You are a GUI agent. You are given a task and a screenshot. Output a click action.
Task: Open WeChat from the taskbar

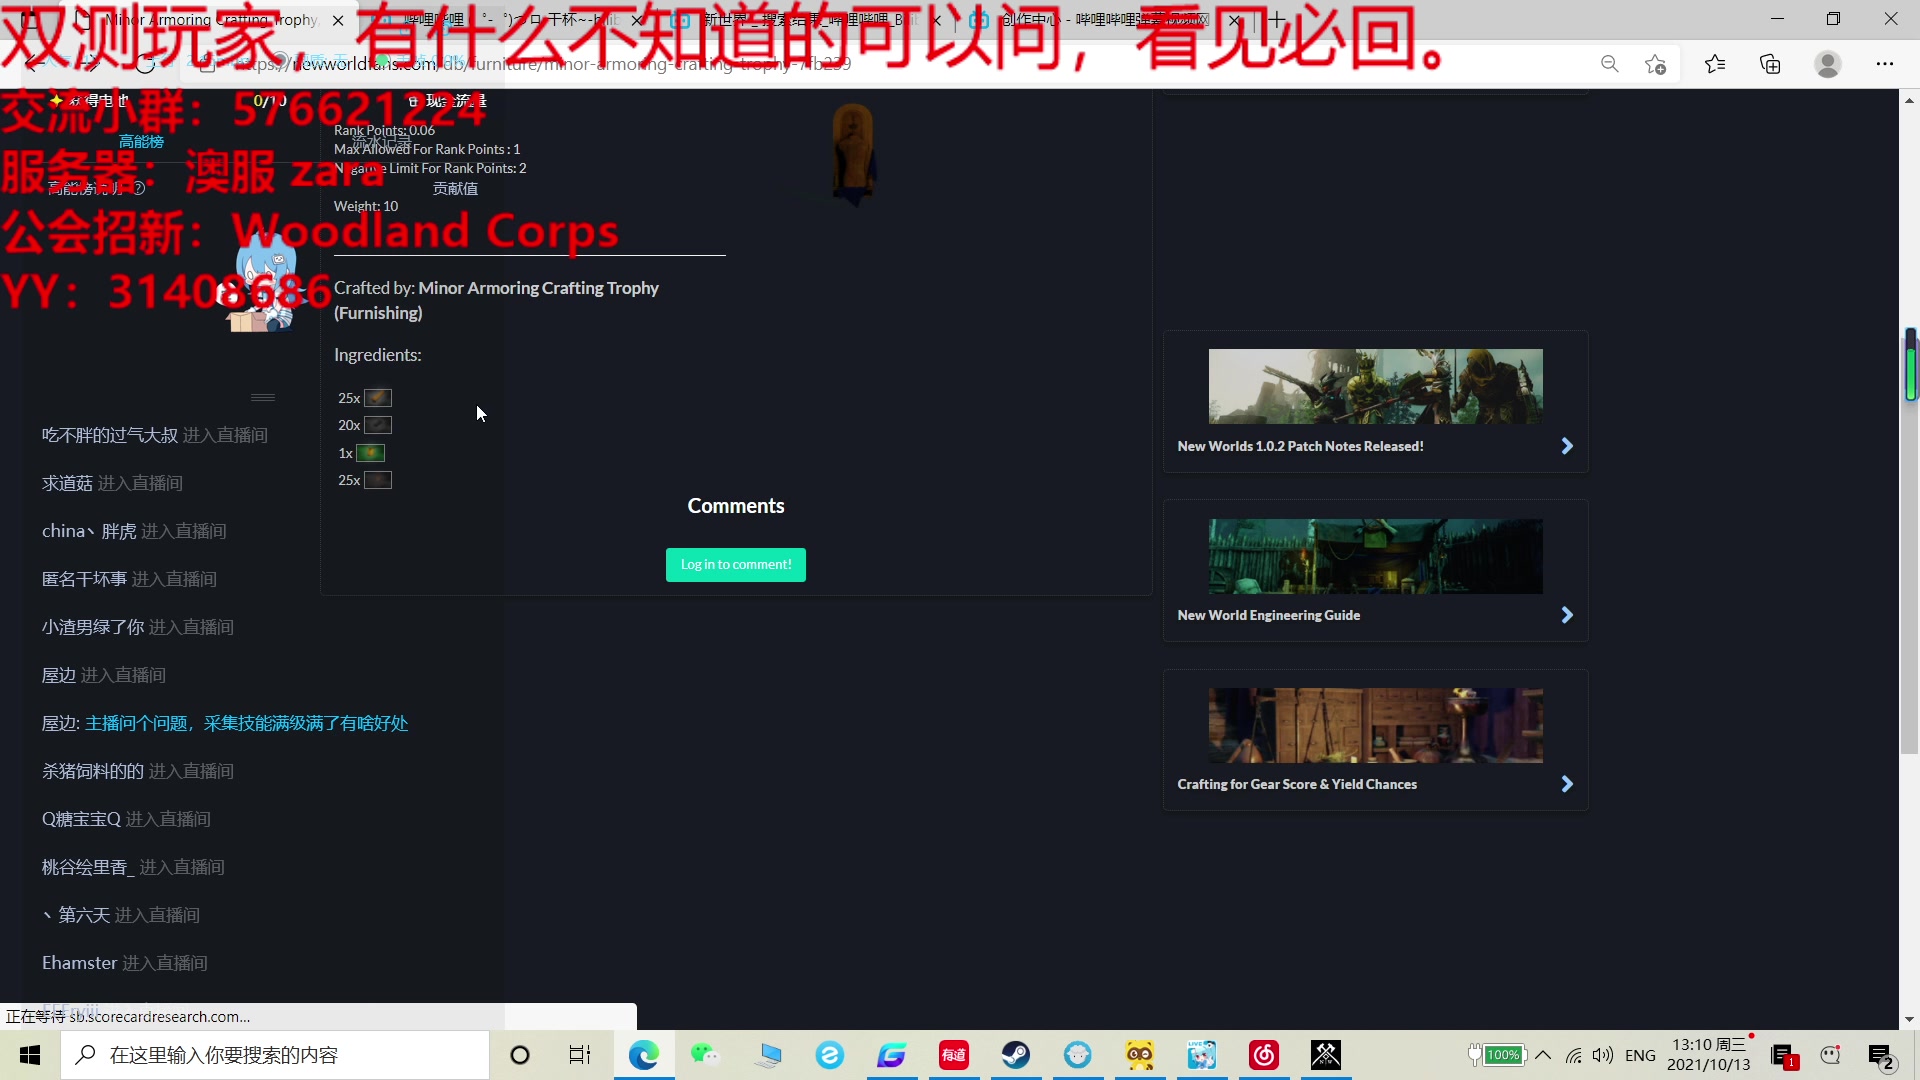(705, 1055)
